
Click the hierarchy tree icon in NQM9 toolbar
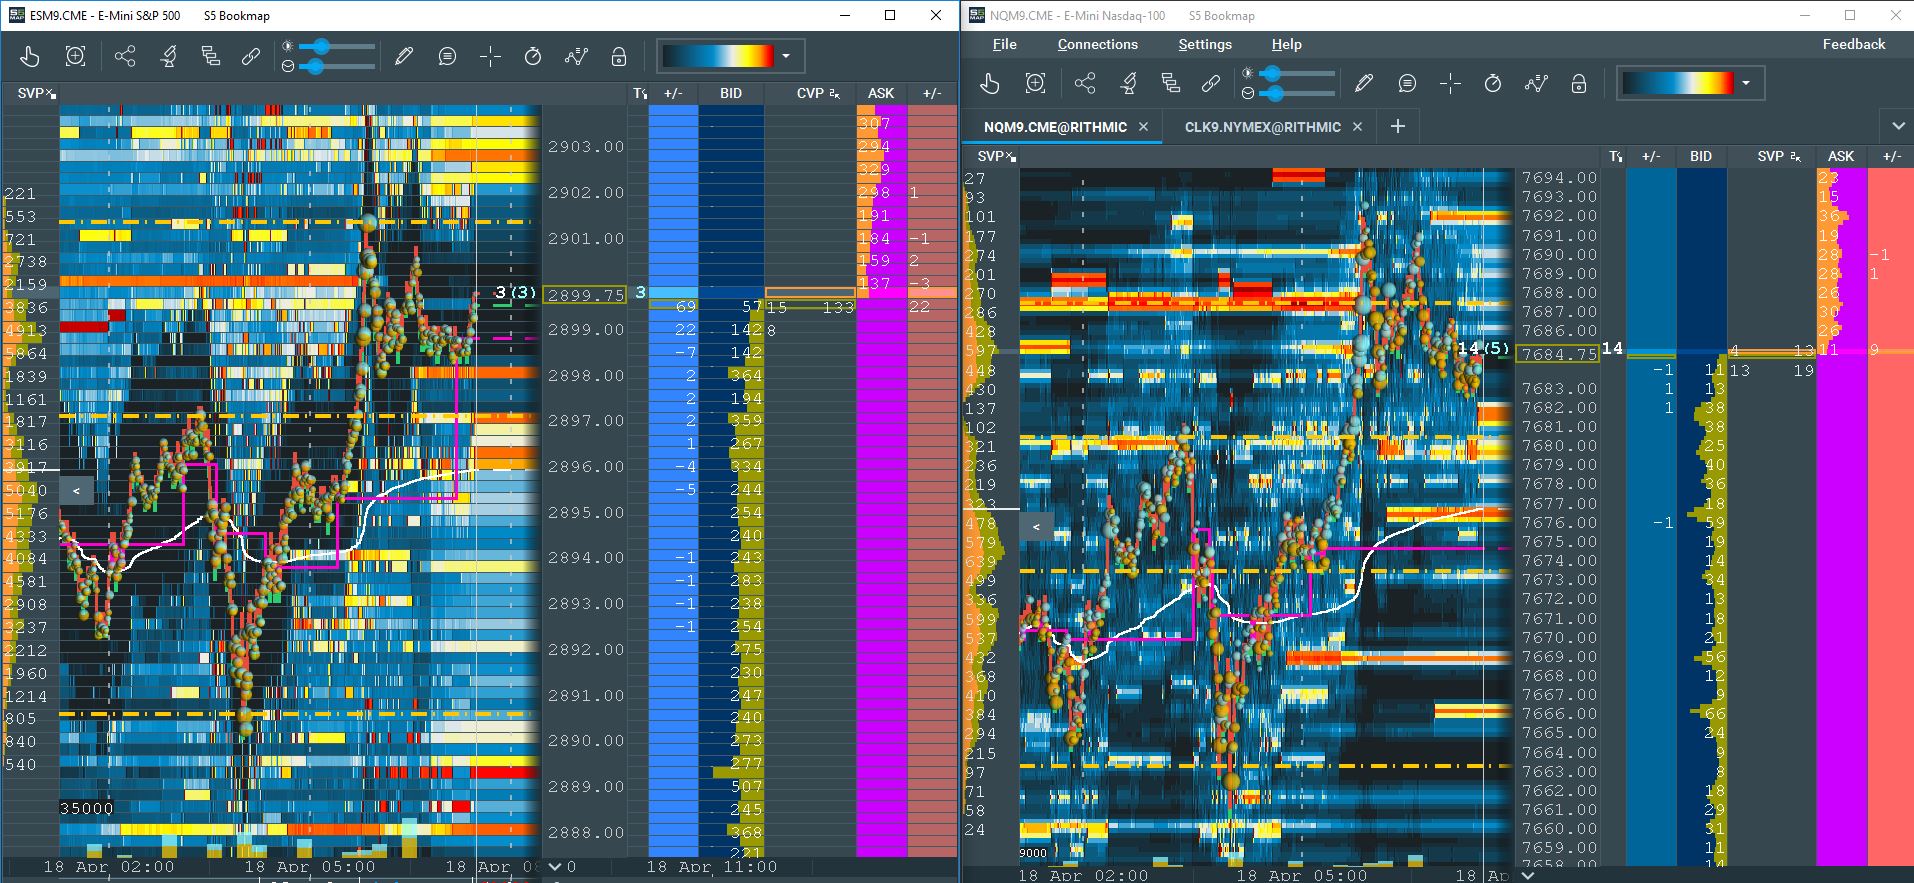pos(1170,84)
